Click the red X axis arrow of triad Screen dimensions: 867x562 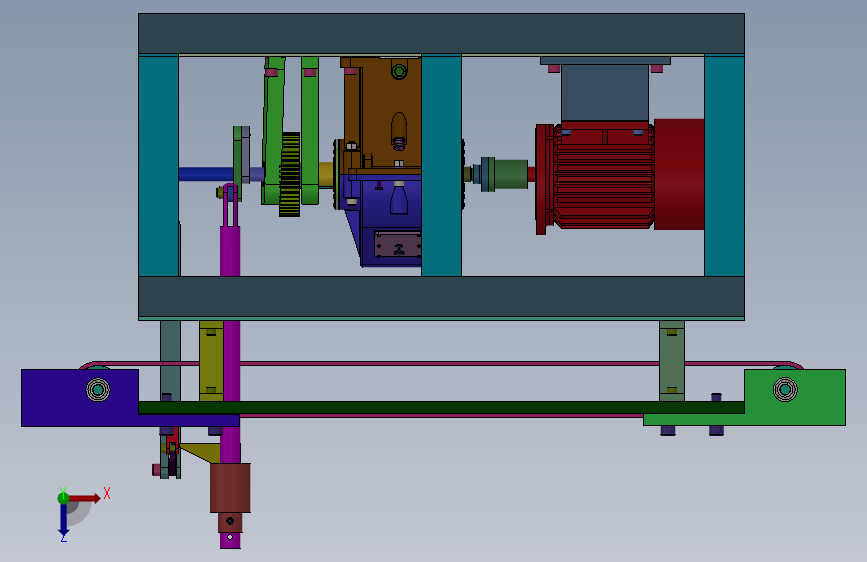click(85, 498)
